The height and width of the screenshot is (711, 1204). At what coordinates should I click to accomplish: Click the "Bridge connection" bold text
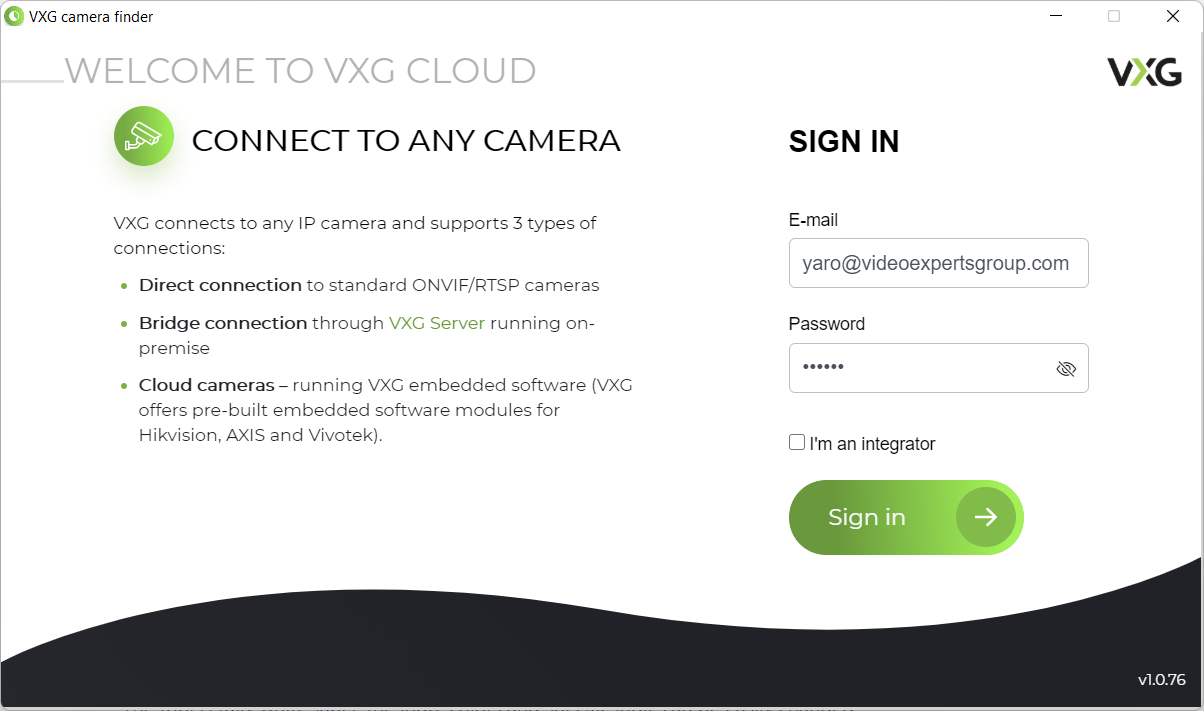coord(223,323)
